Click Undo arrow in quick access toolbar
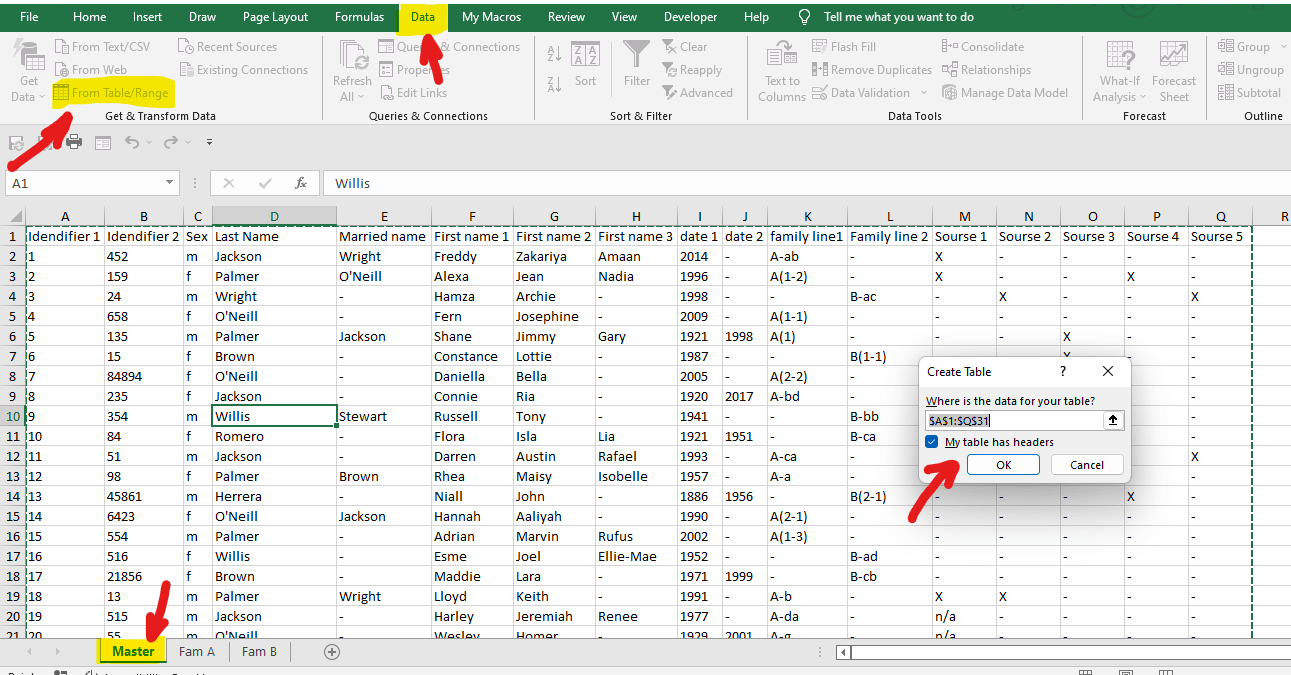 [x=131, y=143]
